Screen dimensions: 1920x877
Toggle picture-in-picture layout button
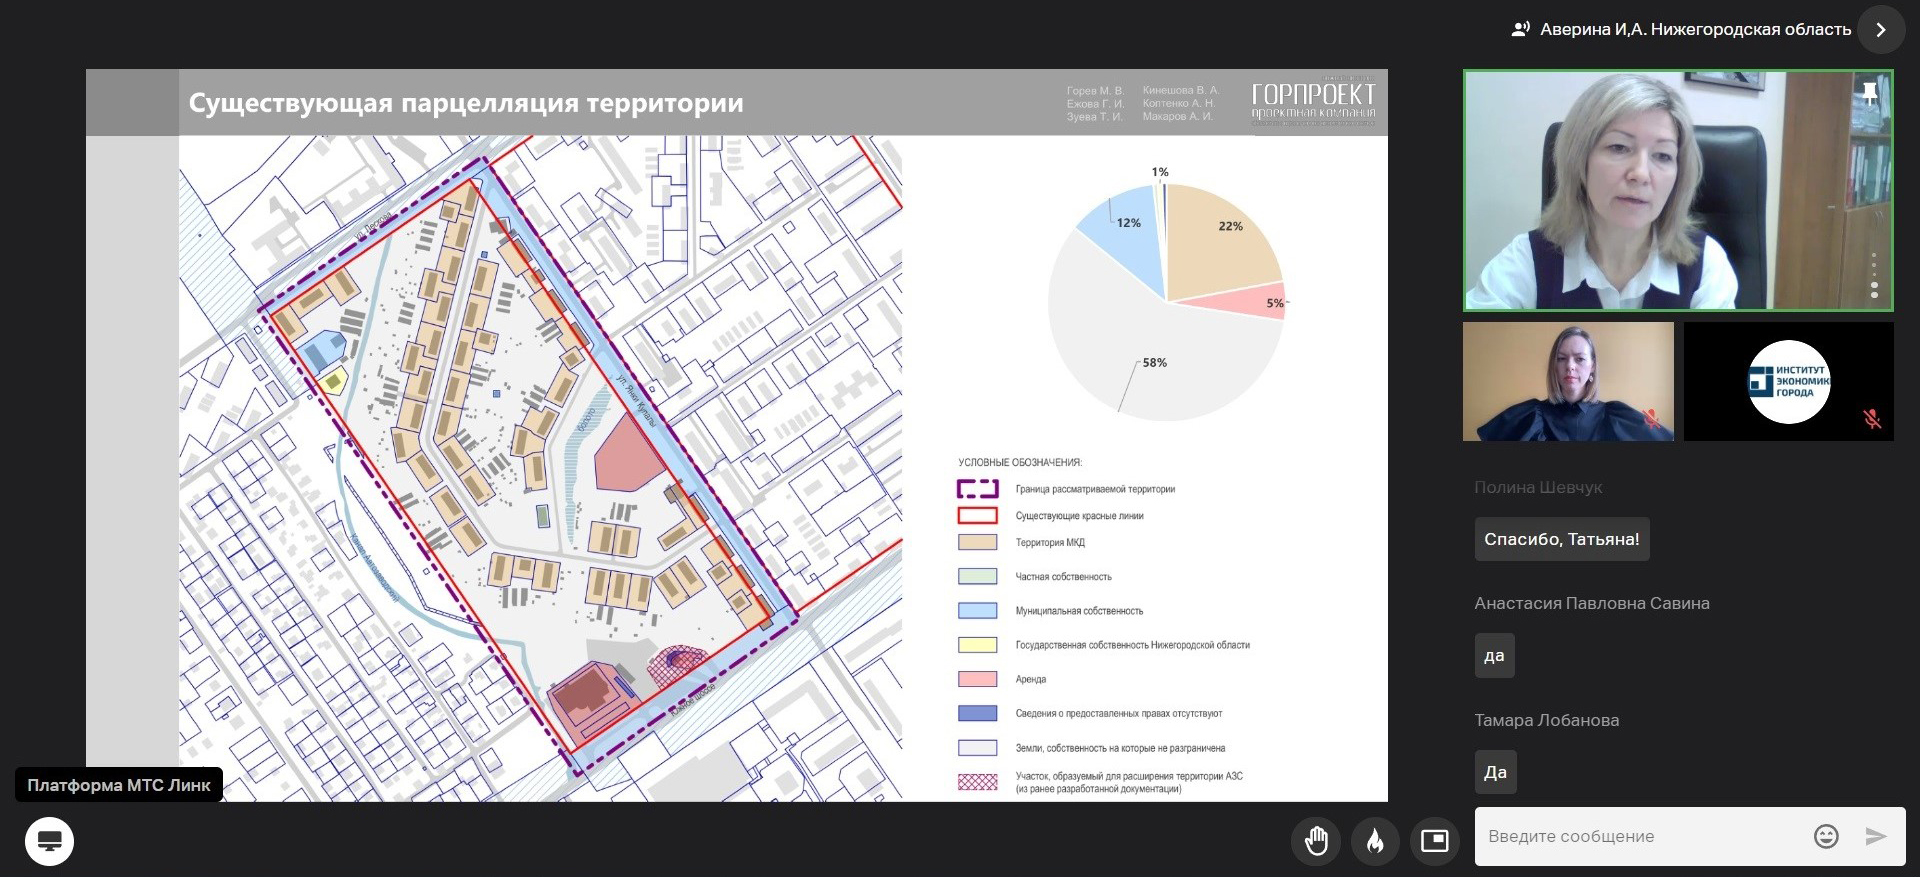[x=1435, y=841]
